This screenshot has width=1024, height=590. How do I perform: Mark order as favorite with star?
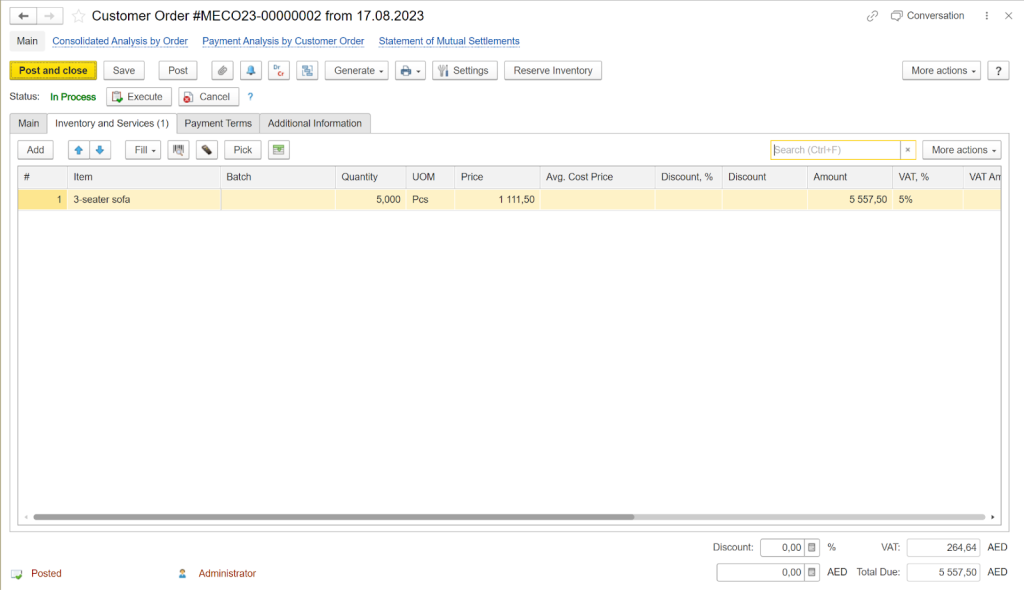78,16
